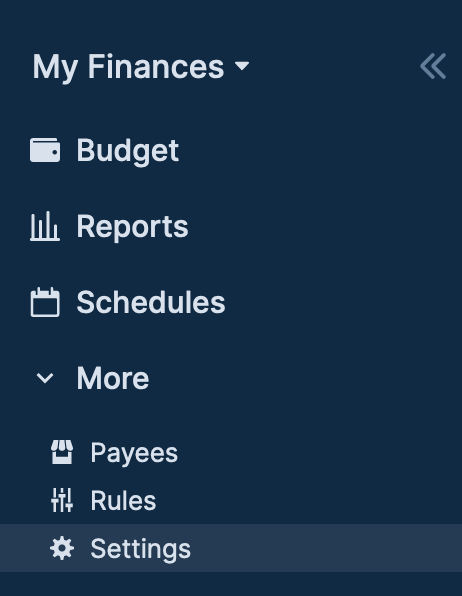Collapse the More section using its chevron
This screenshot has height=596, width=462.
45,378
